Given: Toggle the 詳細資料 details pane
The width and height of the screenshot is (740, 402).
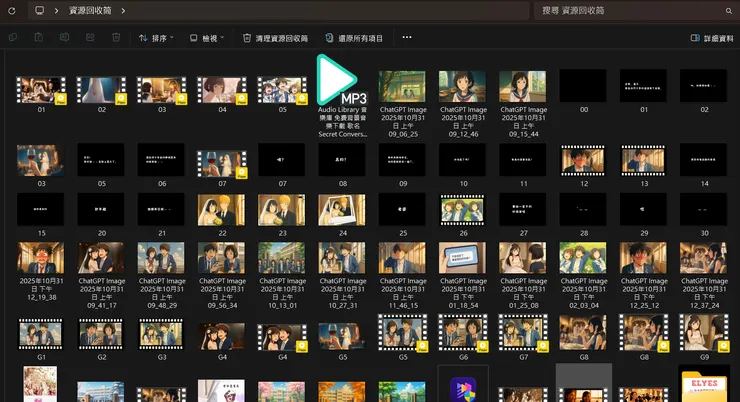Looking at the screenshot, I should (x=712, y=38).
